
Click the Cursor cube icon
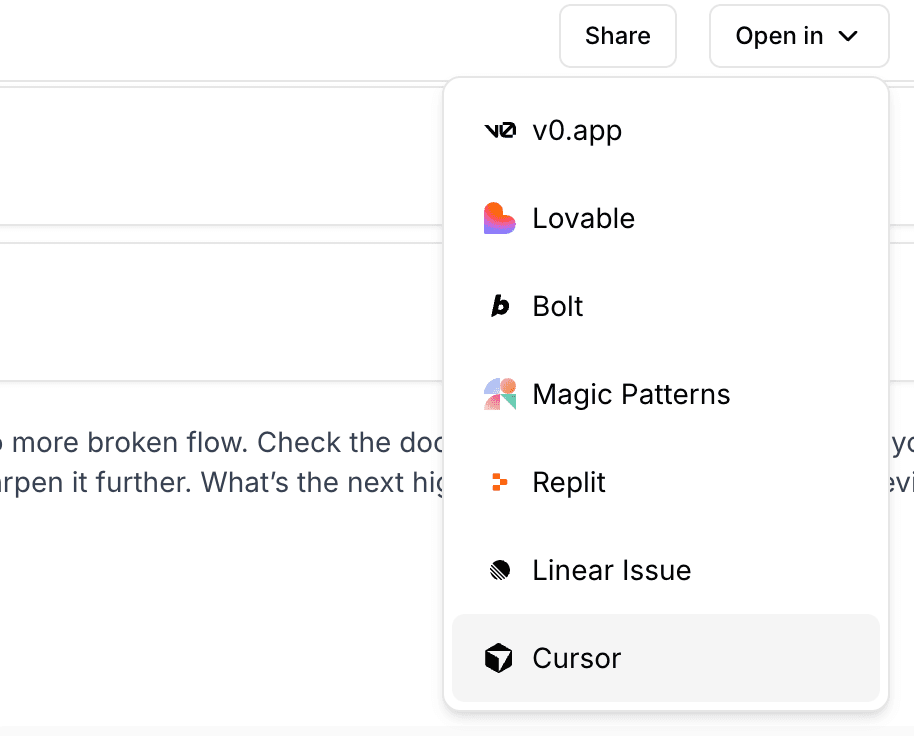pyautogui.click(x=500, y=658)
